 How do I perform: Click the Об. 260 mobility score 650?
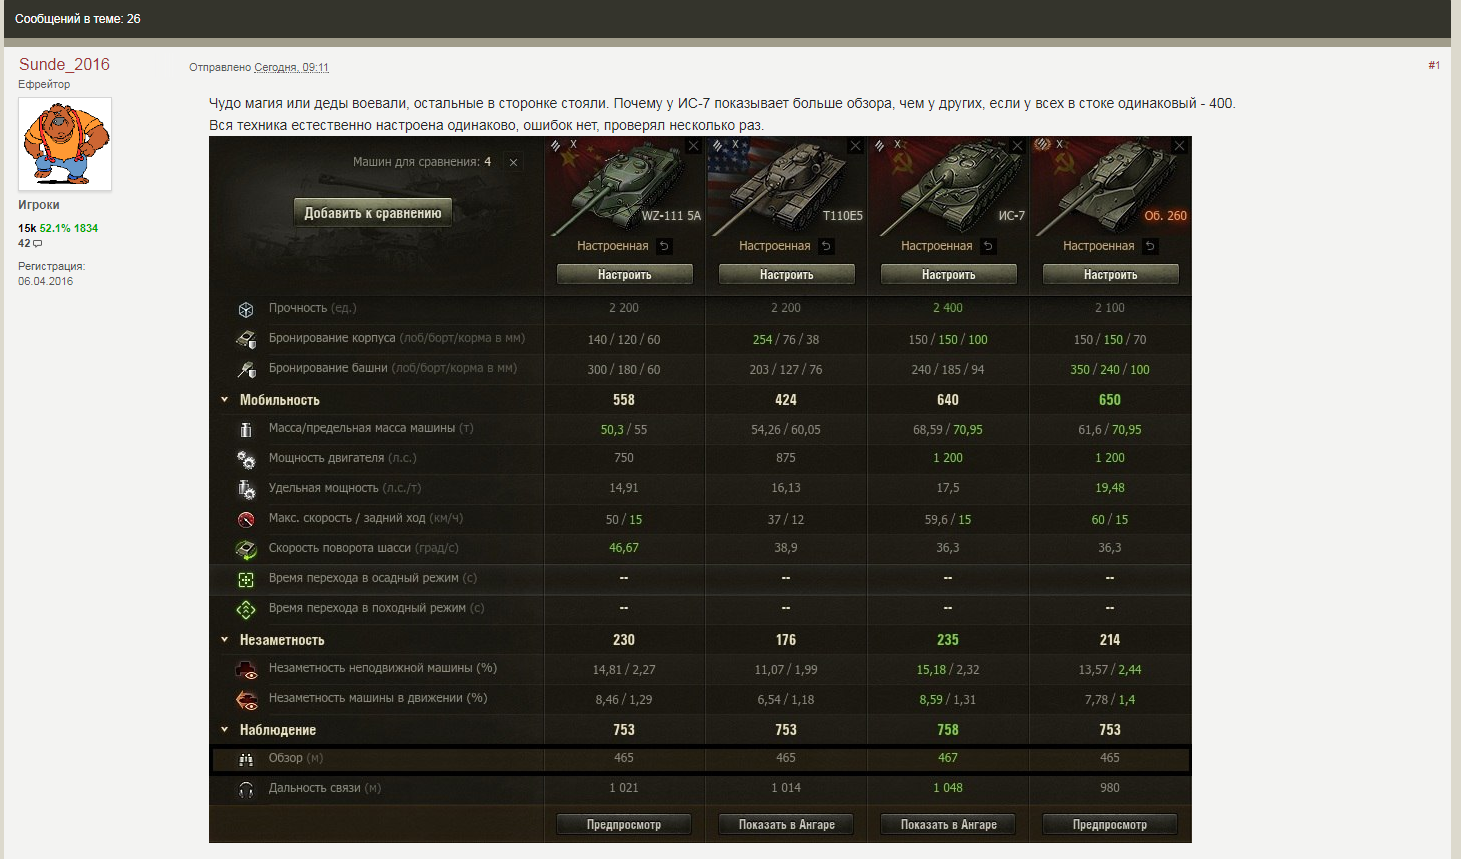[1110, 400]
